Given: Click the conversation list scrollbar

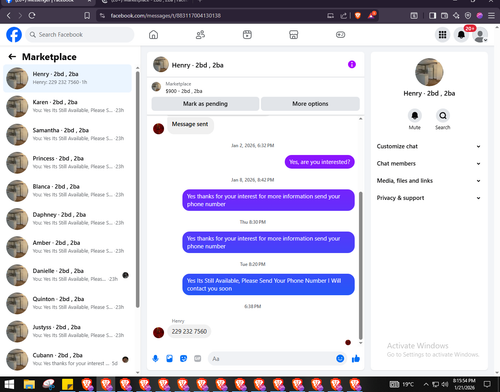Looking at the screenshot, I should [137, 189].
